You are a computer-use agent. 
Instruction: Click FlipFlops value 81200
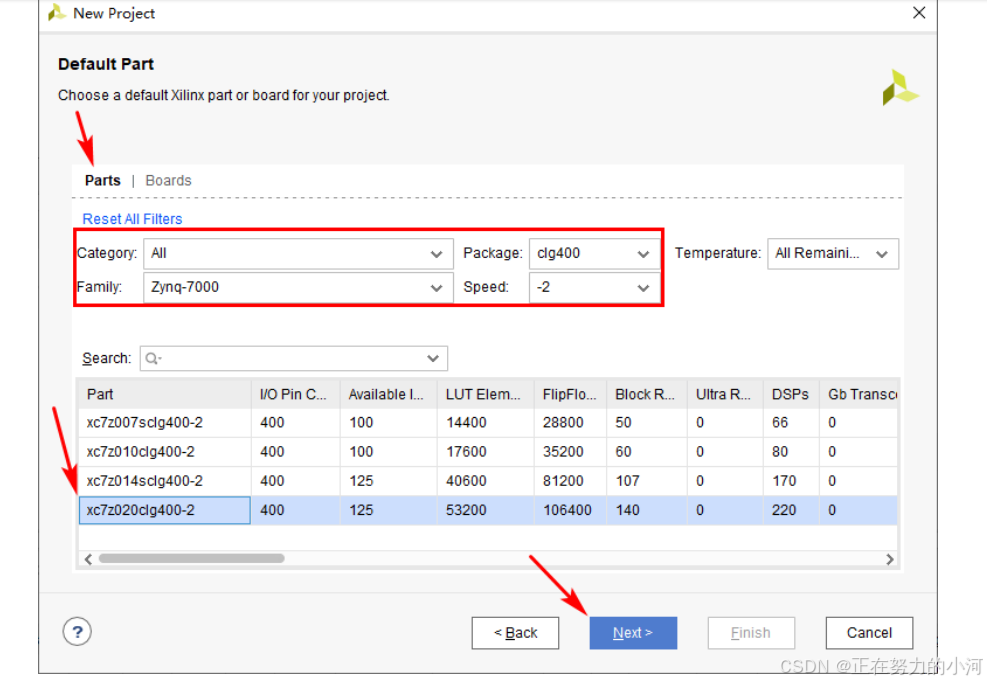pos(563,481)
